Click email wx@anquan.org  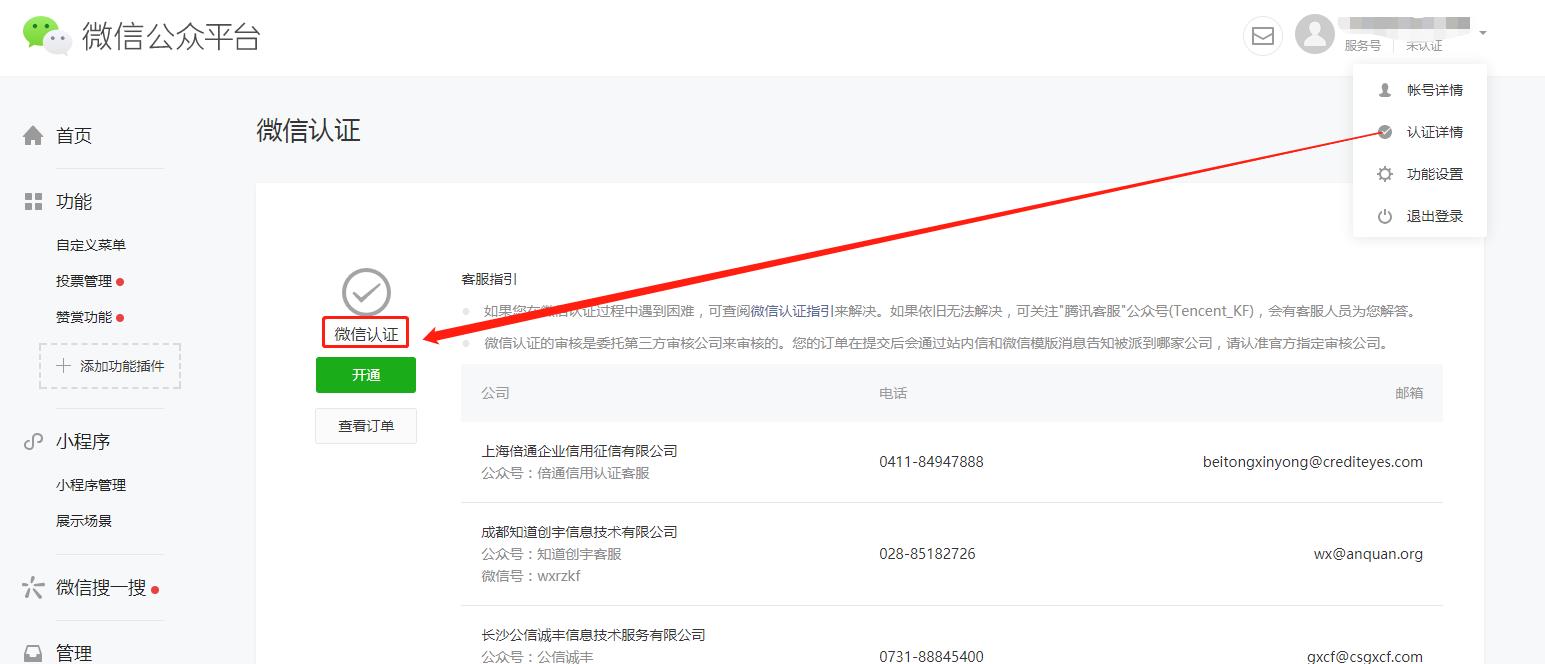[x=1369, y=554]
